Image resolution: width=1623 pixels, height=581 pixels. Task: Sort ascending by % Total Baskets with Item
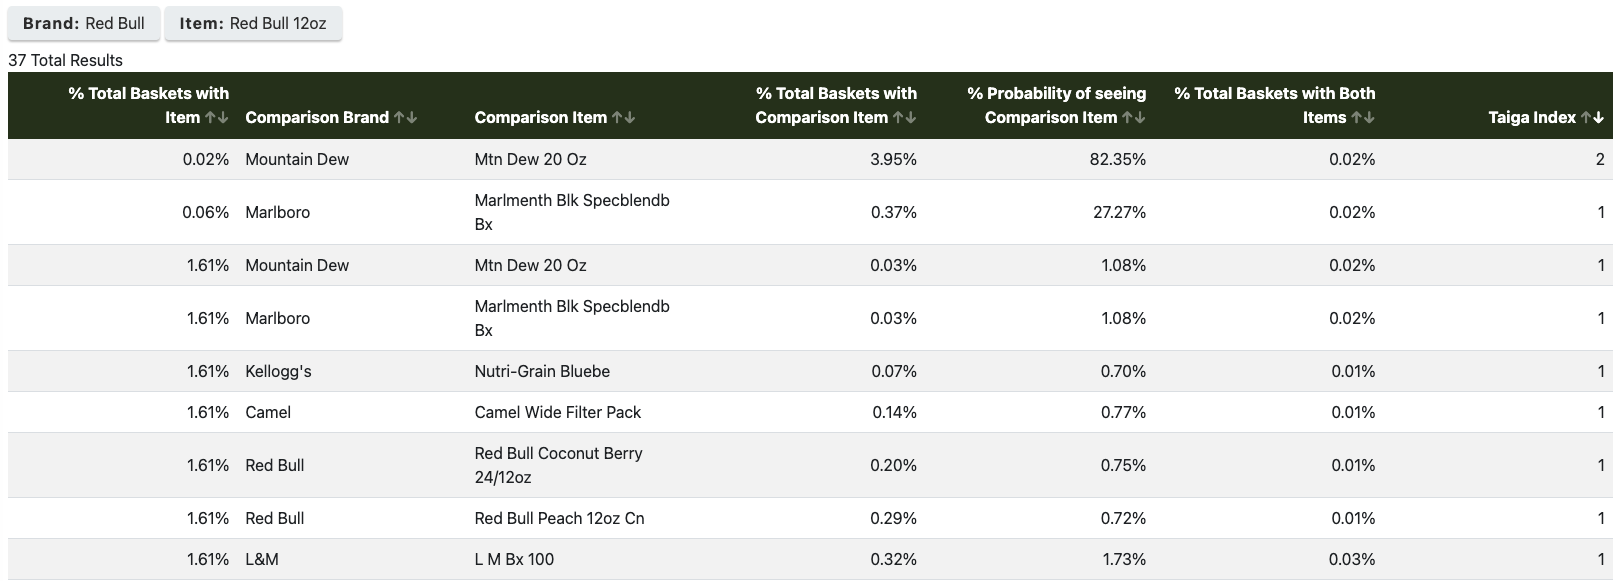212,117
